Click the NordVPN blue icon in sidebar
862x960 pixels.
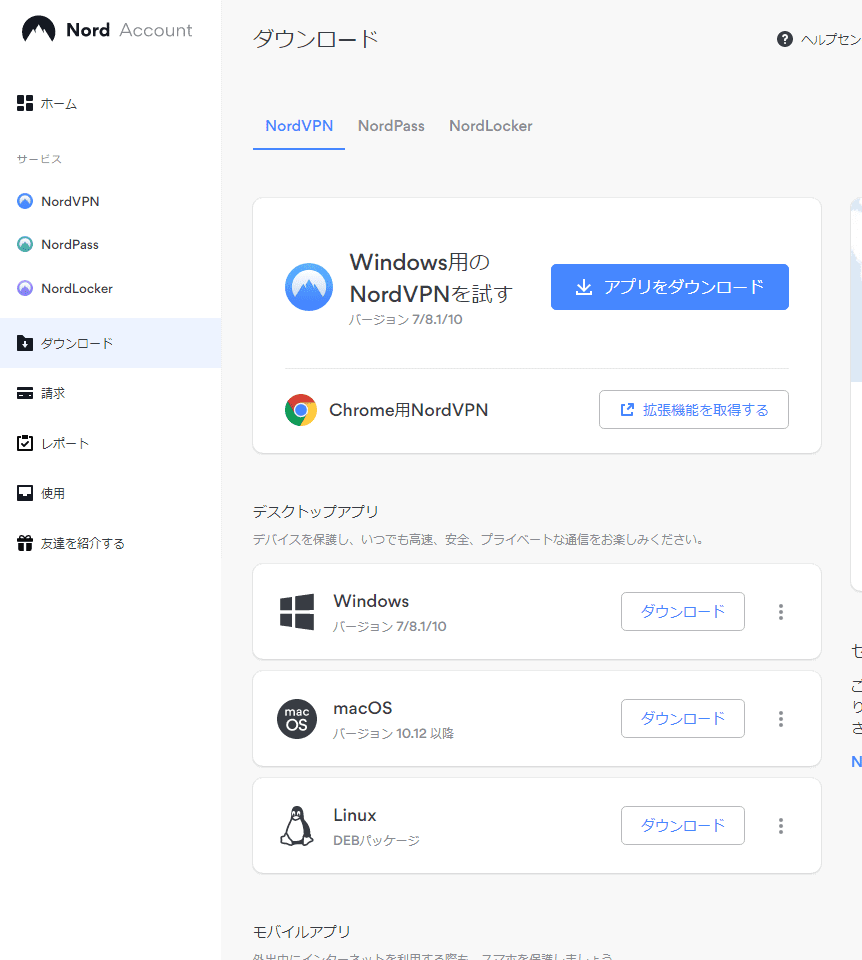click(25, 201)
